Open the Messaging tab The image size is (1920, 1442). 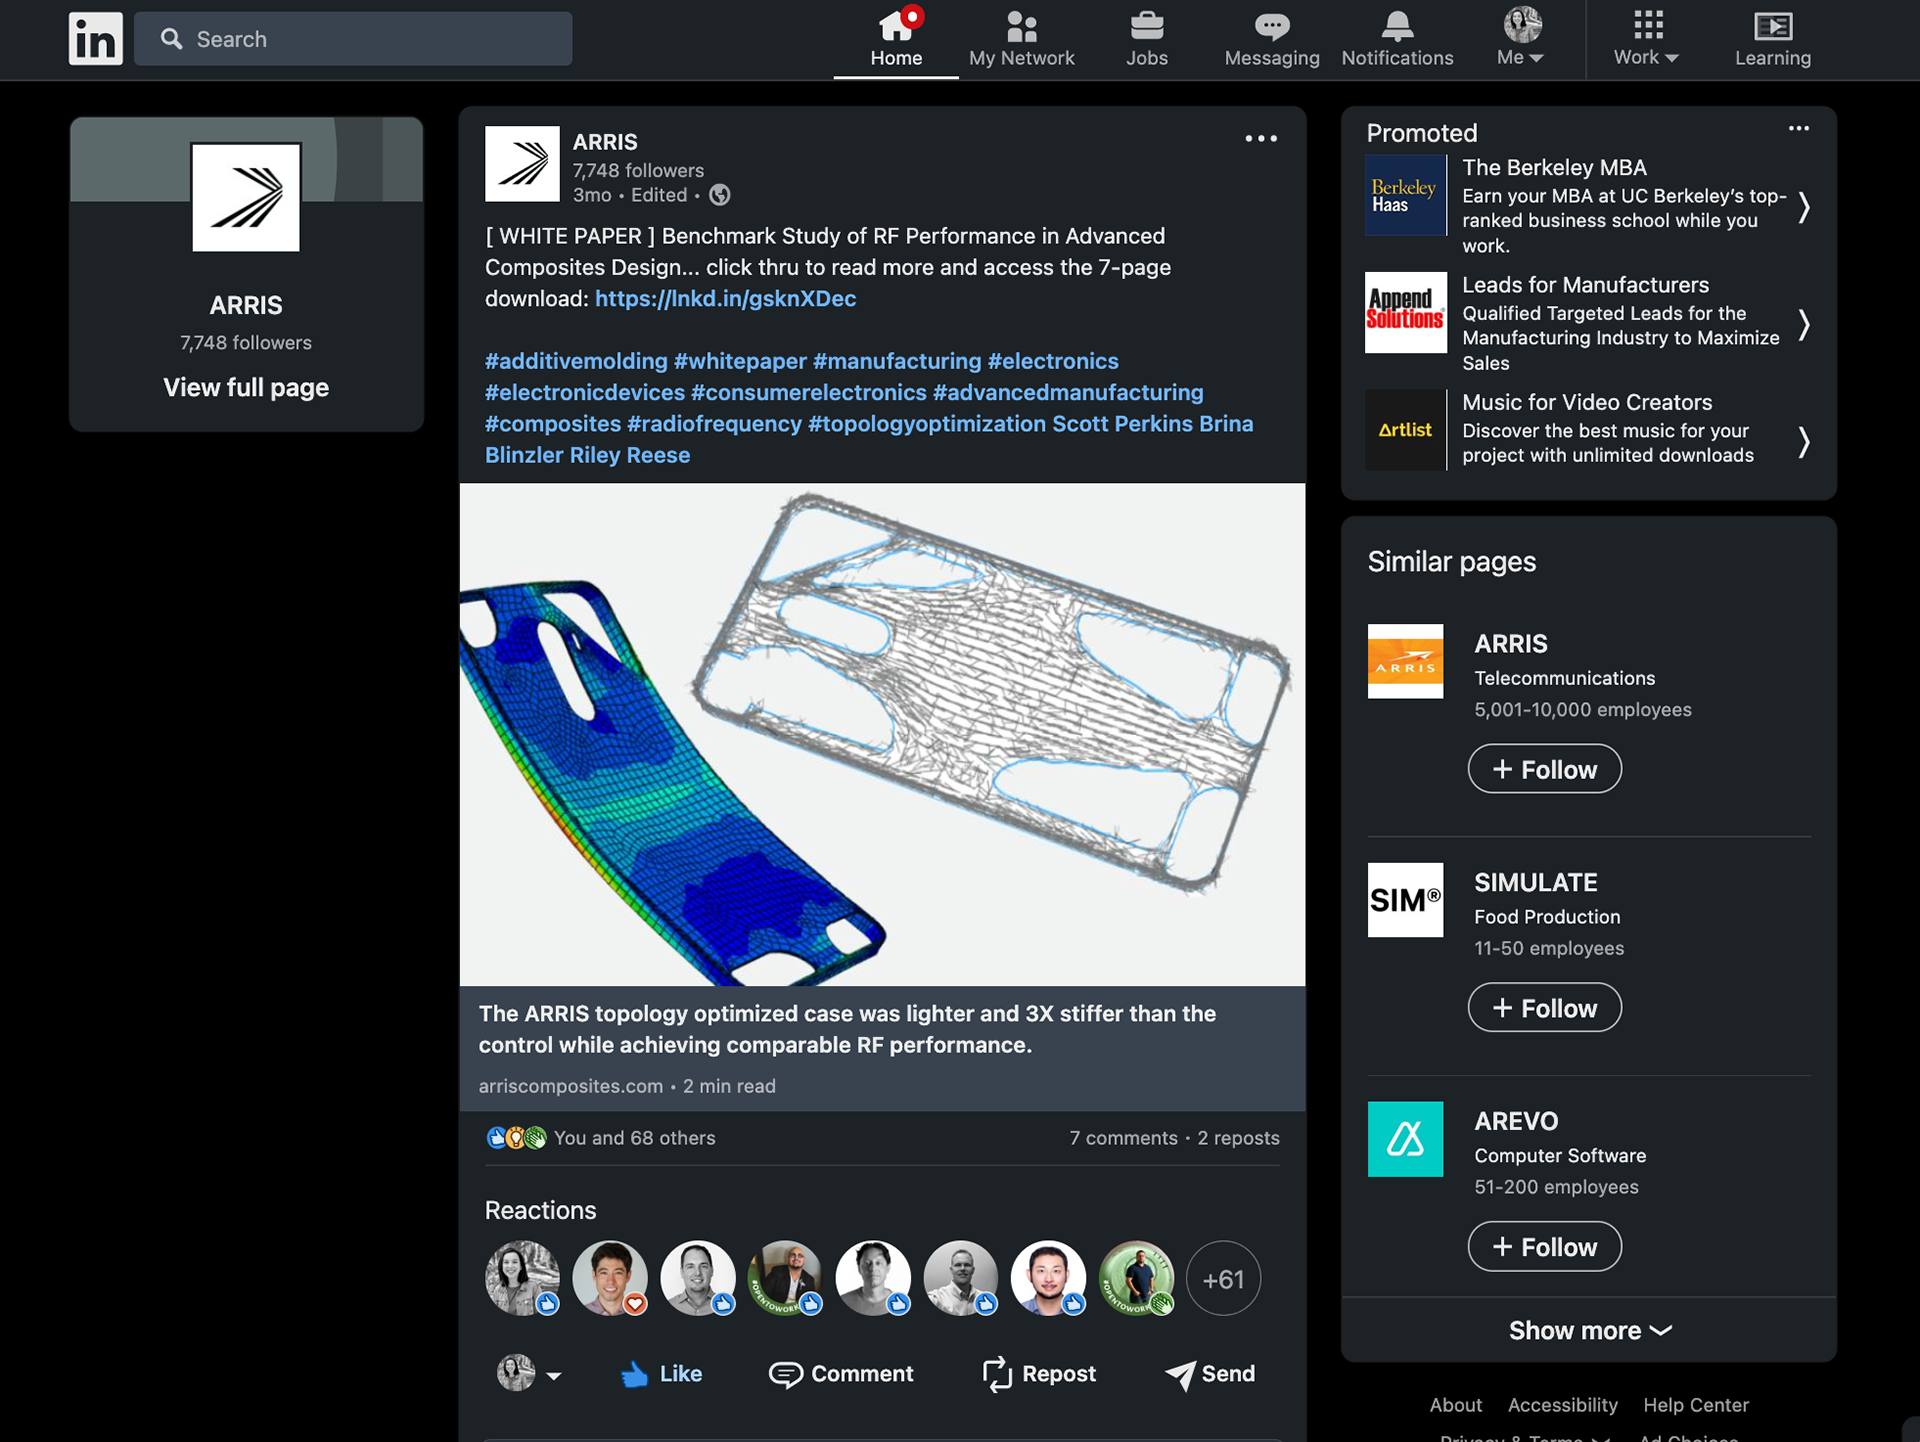[1272, 39]
